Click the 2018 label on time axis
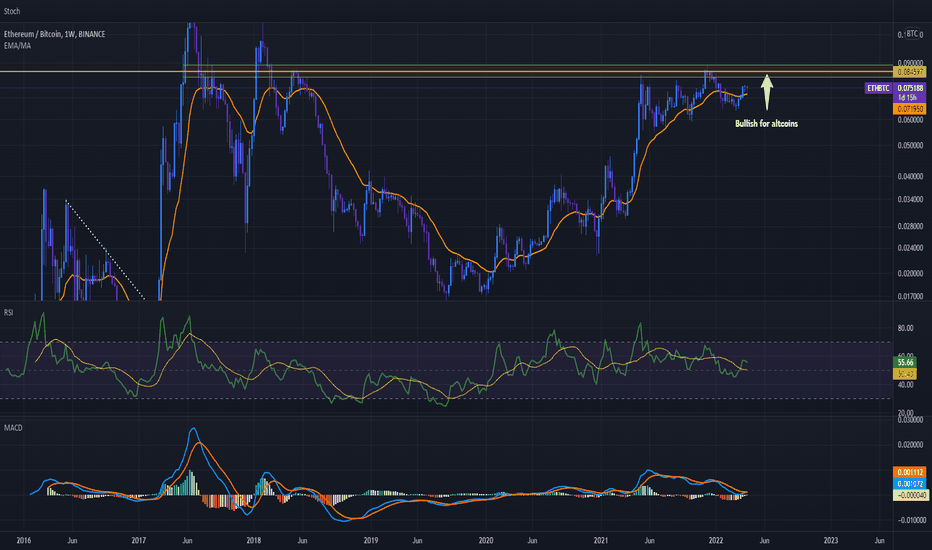The image size is (932, 550). click(254, 540)
